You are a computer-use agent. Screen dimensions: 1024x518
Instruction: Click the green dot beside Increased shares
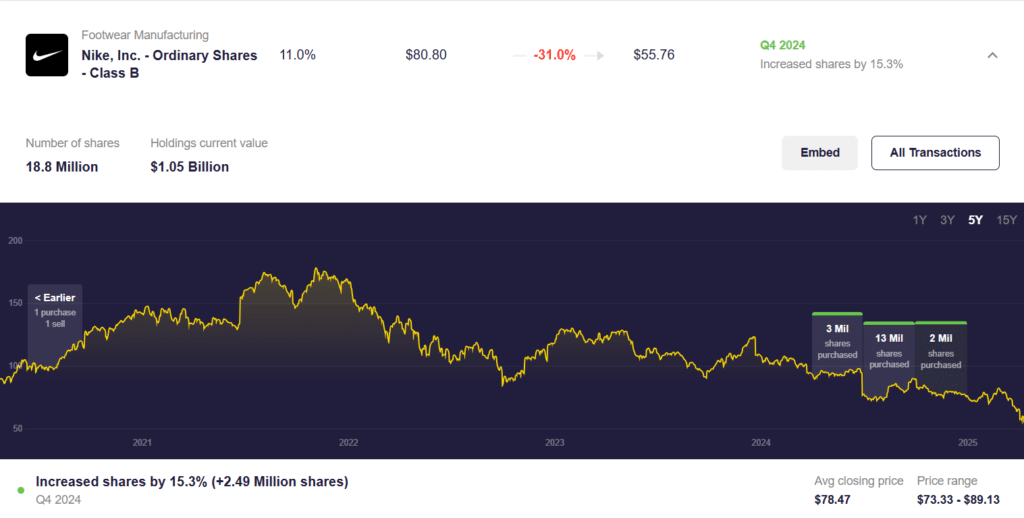coord(21,490)
